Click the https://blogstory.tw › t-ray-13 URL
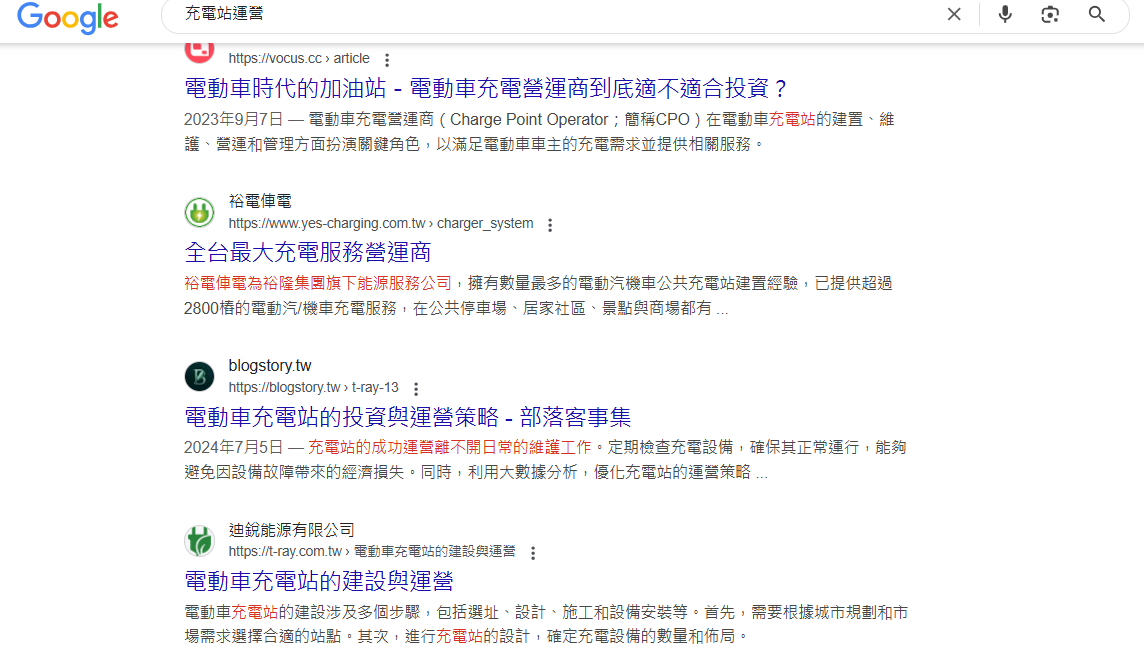This screenshot has width=1144, height=668. (x=314, y=387)
